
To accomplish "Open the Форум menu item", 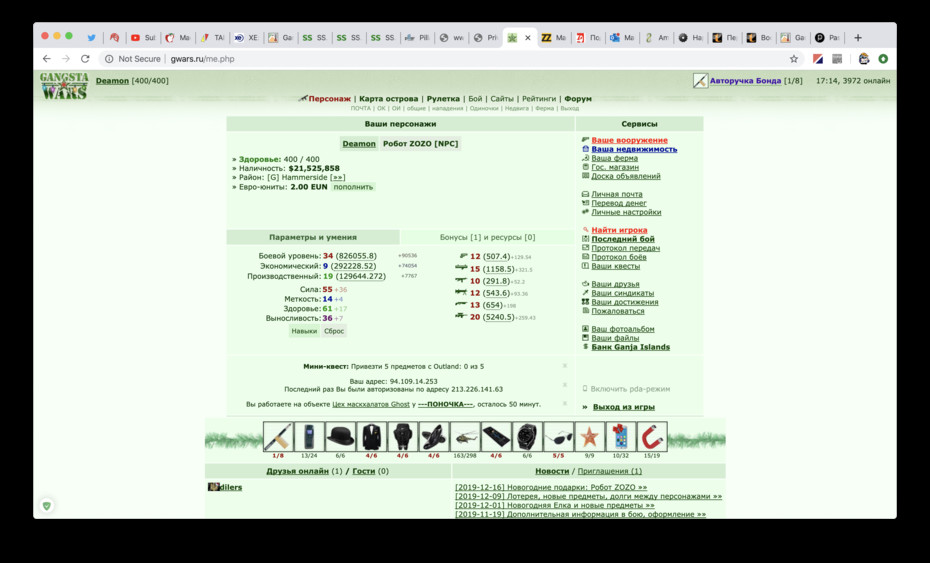I will click(578, 98).
